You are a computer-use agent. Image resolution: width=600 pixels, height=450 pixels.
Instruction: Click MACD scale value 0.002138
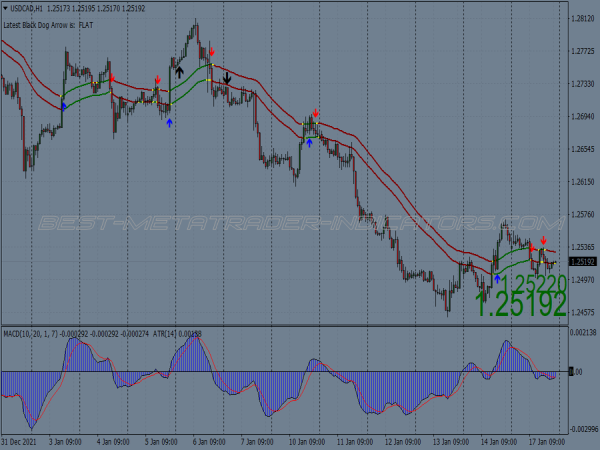(583, 332)
